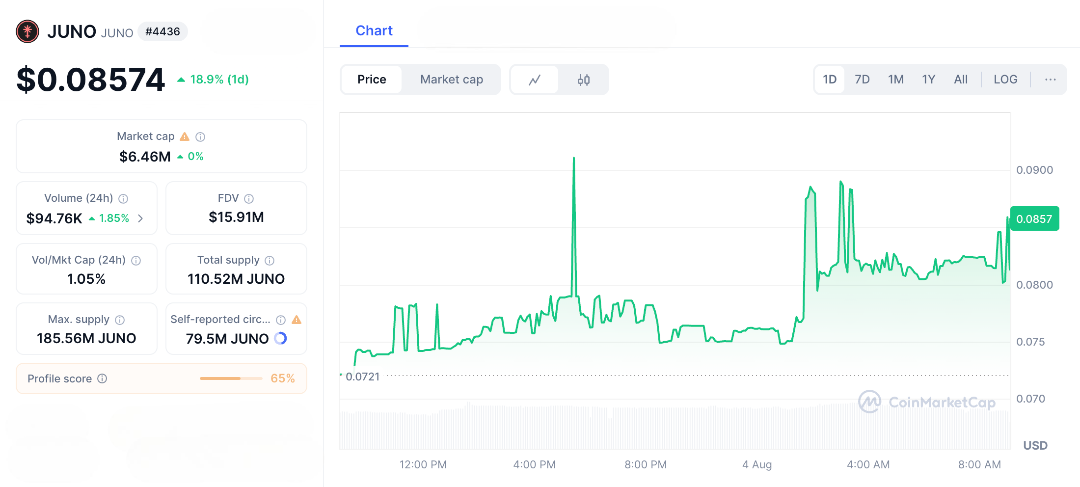1080x487 pixels.
Task: Click the green 0.0857 current price label
Action: [1034, 218]
